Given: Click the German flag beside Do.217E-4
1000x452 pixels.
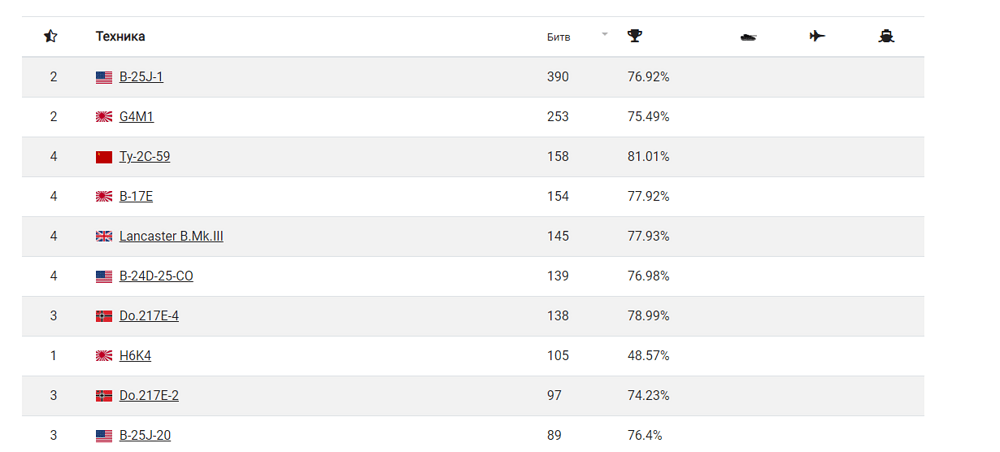Looking at the screenshot, I should [x=104, y=316].
